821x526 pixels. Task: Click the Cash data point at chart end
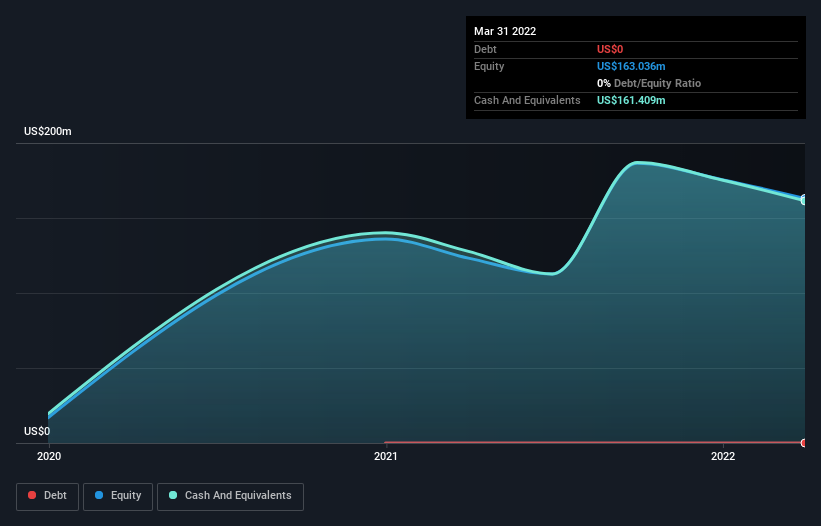[804, 200]
